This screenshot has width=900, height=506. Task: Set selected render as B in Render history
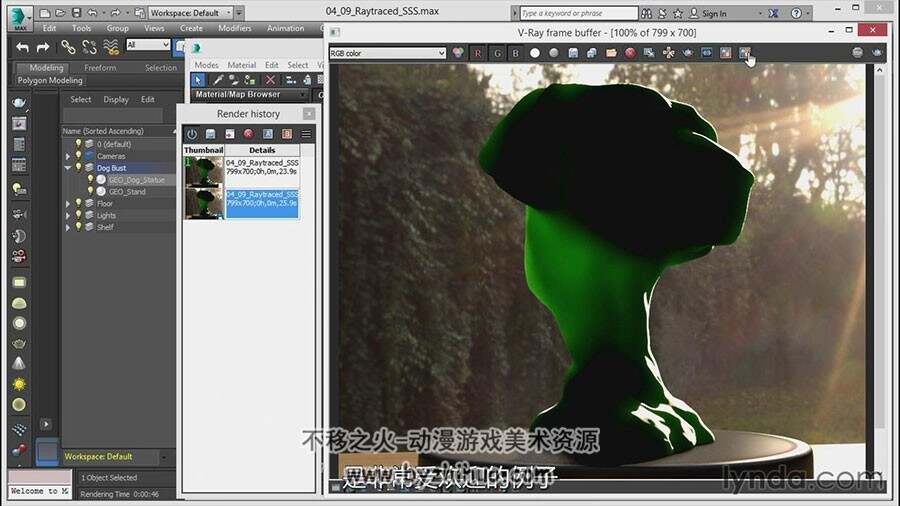pos(287,134)
